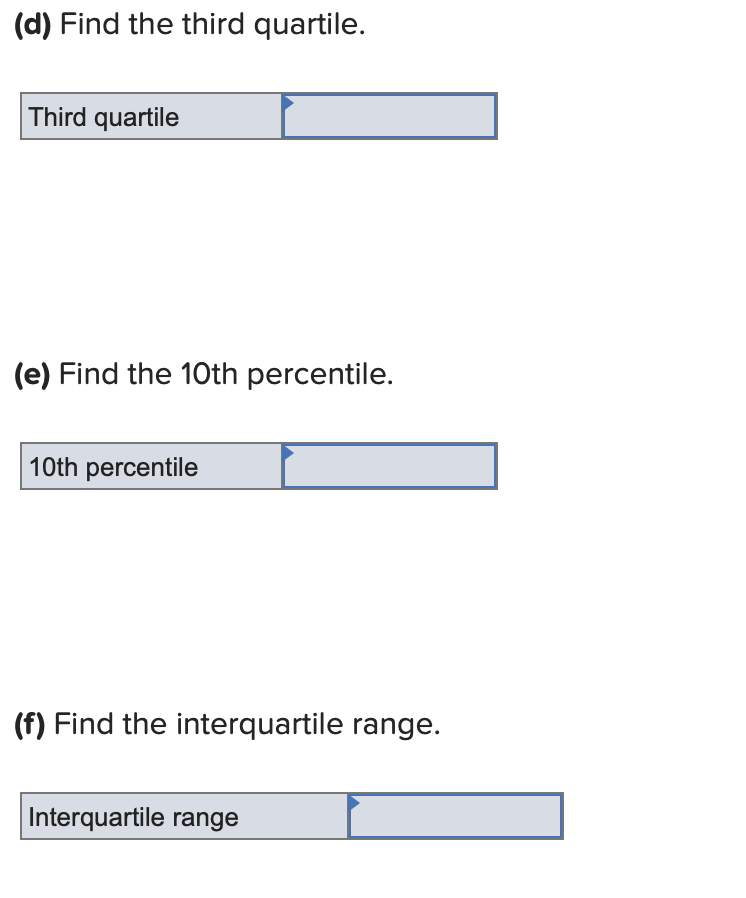Select the Third quartile label cell
746x898 pixels.
pos(150,117)
